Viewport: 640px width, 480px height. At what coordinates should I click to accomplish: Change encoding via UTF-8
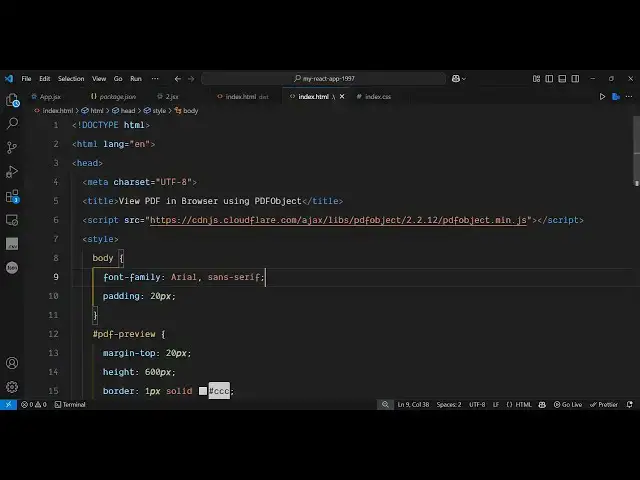tap(477, 404)
